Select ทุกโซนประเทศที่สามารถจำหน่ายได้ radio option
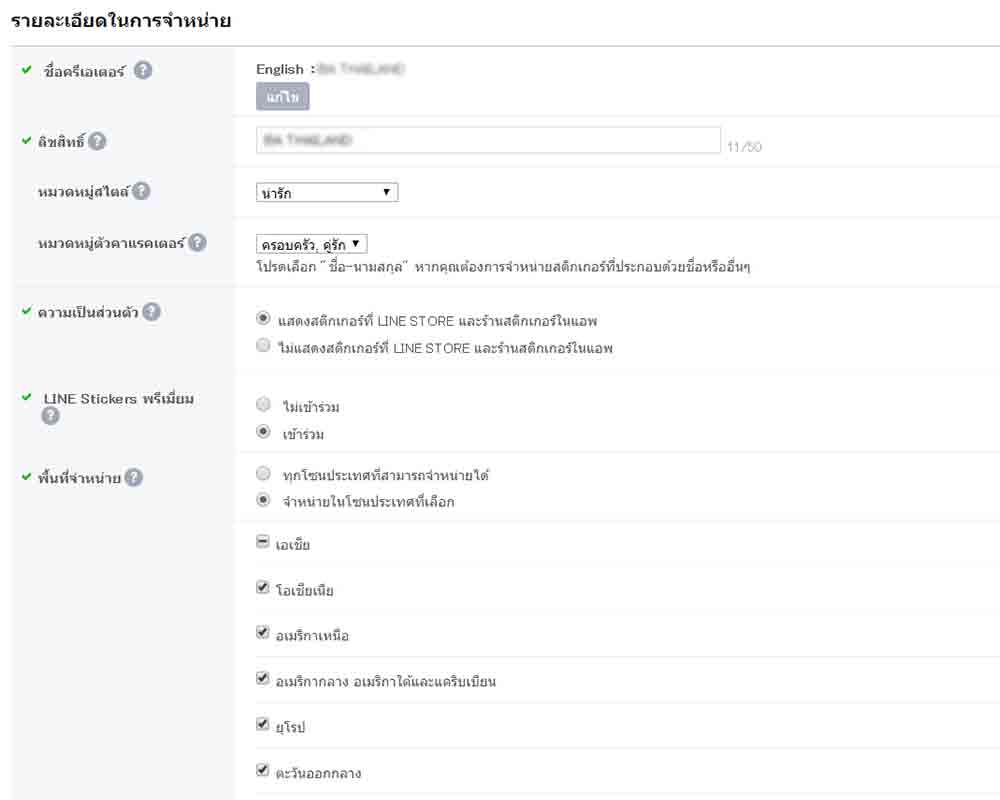The height and width of the screenshot is (800, 1000). coord(263,473)
